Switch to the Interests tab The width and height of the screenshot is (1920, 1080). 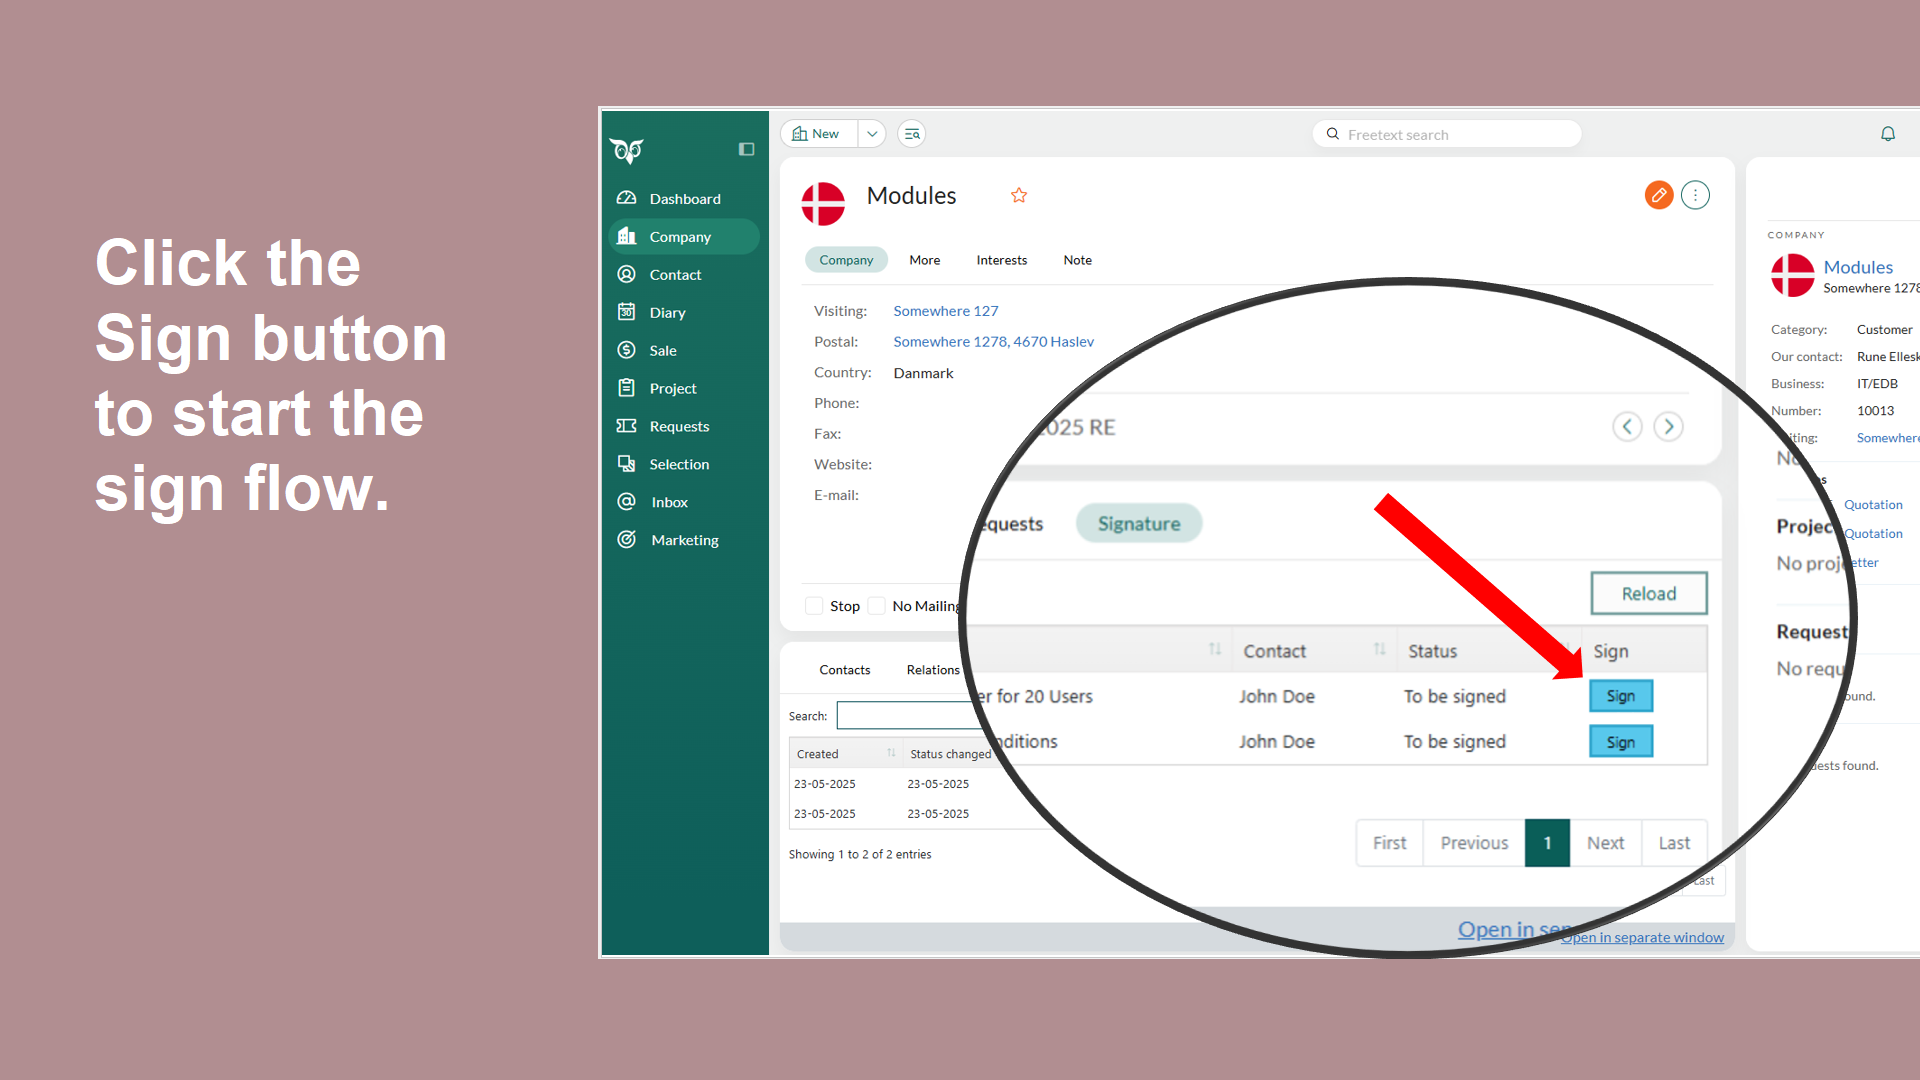pyautogui.click(x=1001, y=260)
